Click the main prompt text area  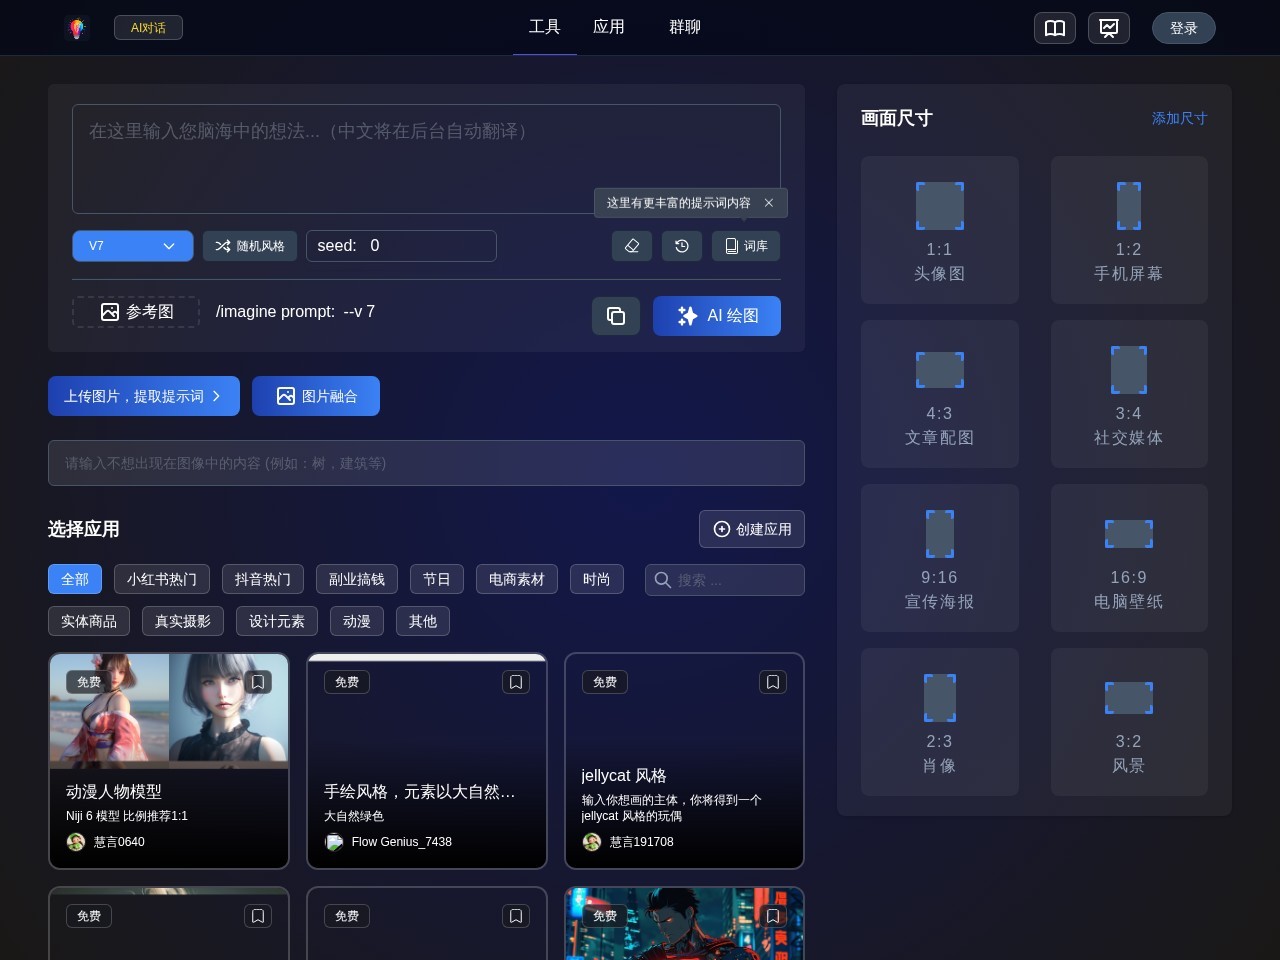(426, 159)
